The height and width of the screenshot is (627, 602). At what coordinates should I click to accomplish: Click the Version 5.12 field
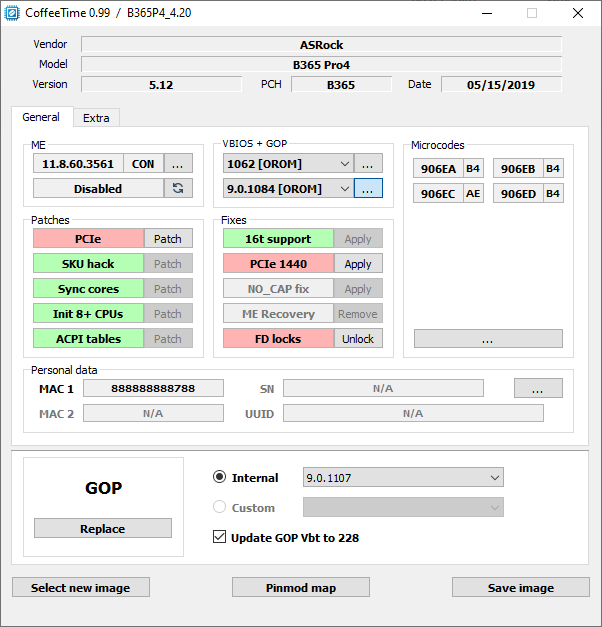pyautogui.click(x=162, y=84)
